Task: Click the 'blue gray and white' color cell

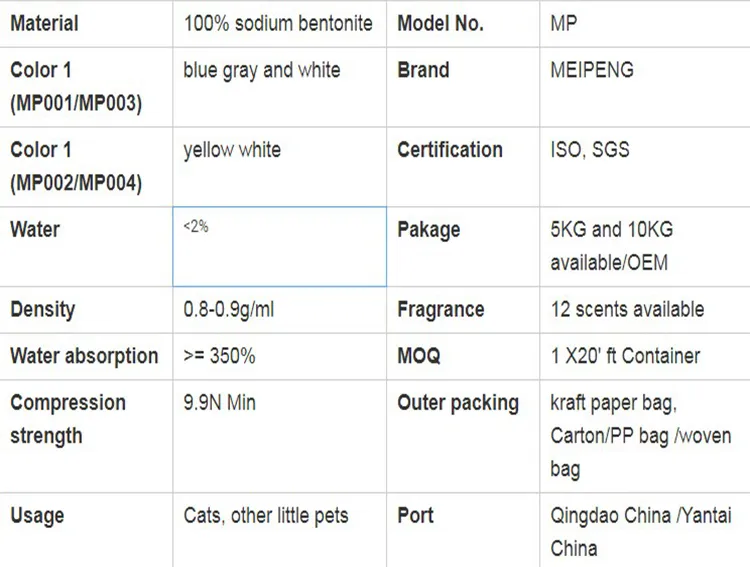Action: [262, 71]
